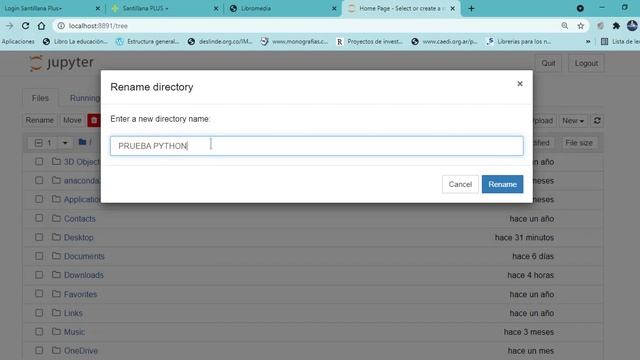Click the new directory name input field
This screenshot has width=640, height=360.
316,146
